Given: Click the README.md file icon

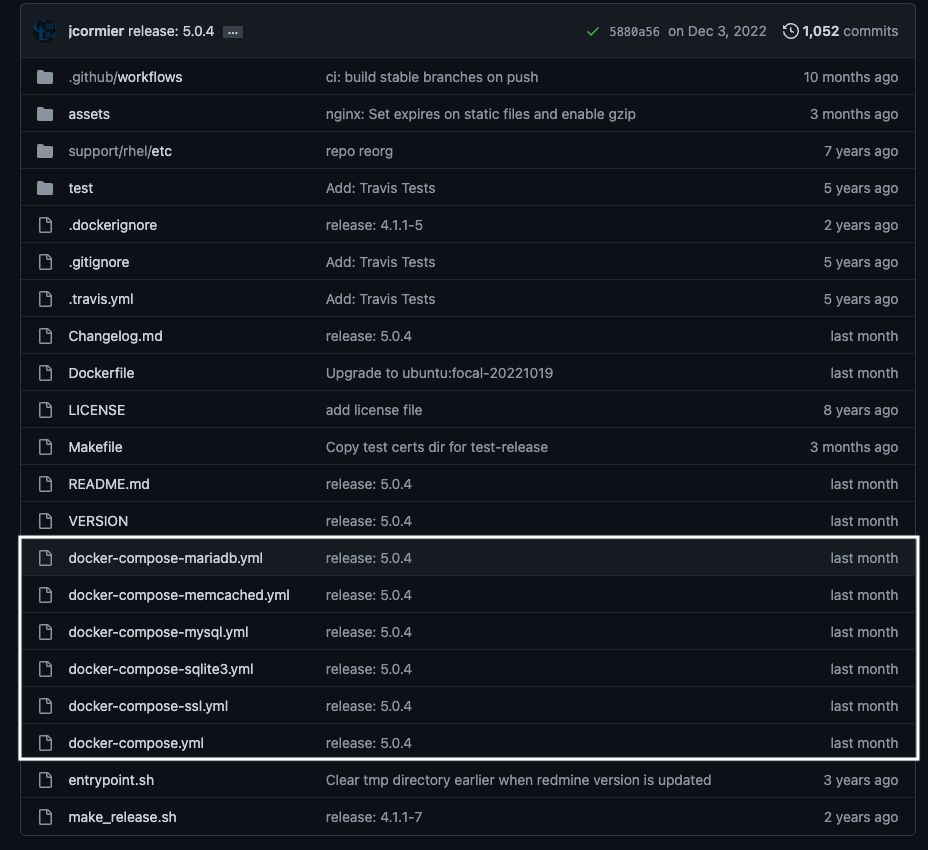Looking at the screenshot, I should (x=45, y=484).
